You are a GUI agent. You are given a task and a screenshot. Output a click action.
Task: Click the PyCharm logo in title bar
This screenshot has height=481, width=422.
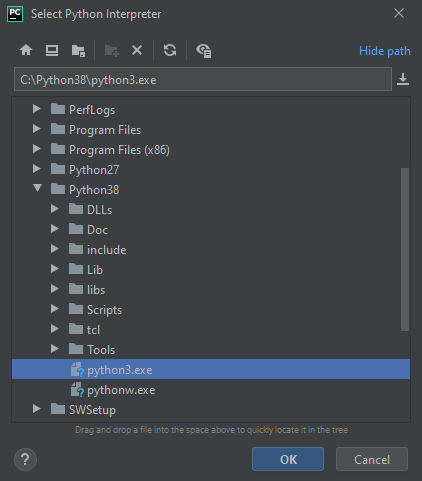point(15,14)
